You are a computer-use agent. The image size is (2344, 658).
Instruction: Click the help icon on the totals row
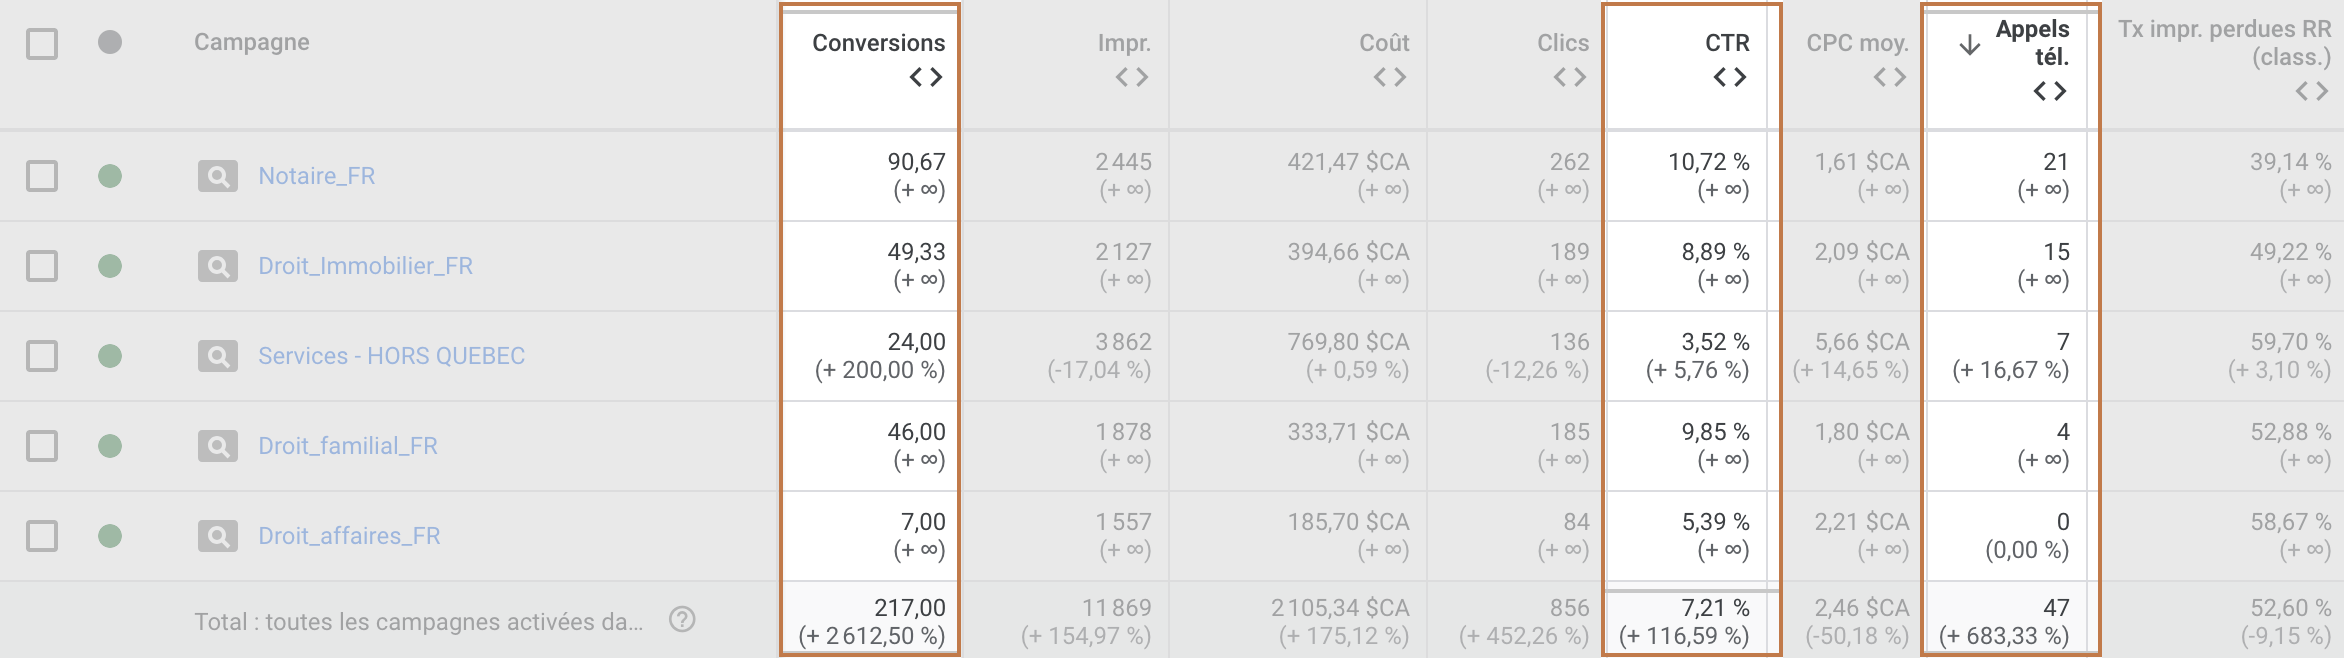point(684,621)
